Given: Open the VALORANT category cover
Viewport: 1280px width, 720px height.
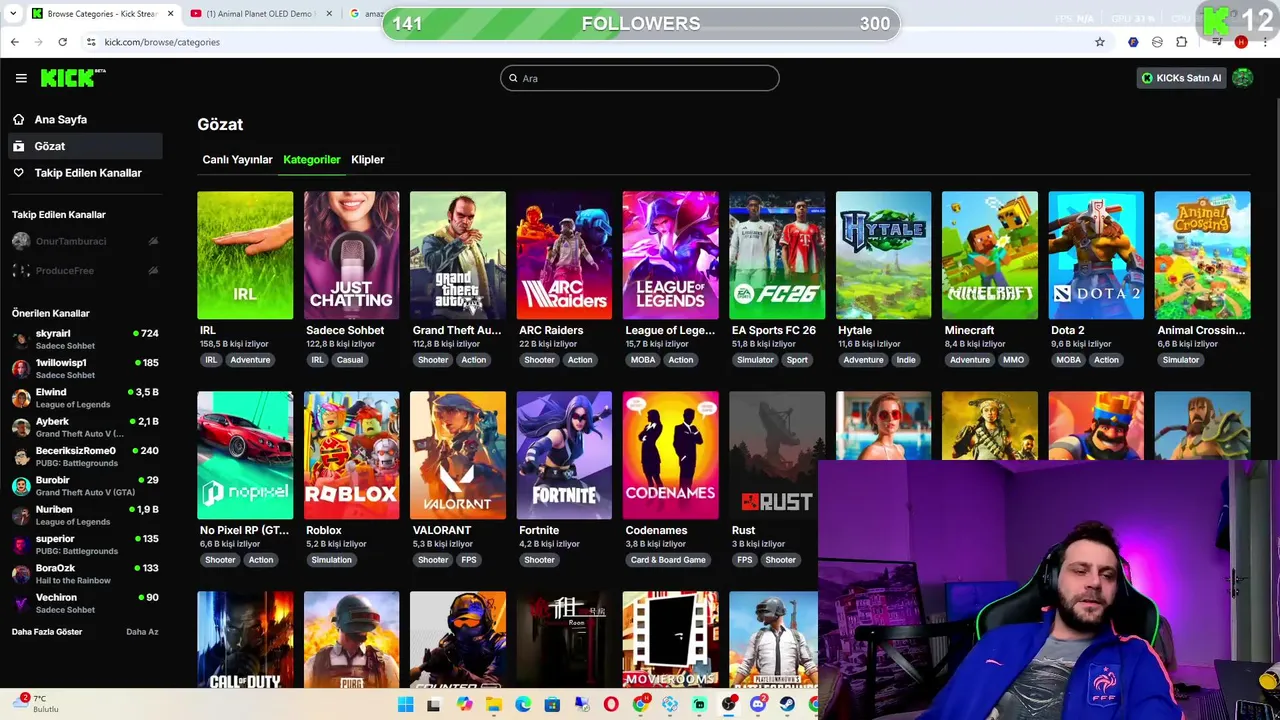Looking at the screenshot, I should [458, 455].
